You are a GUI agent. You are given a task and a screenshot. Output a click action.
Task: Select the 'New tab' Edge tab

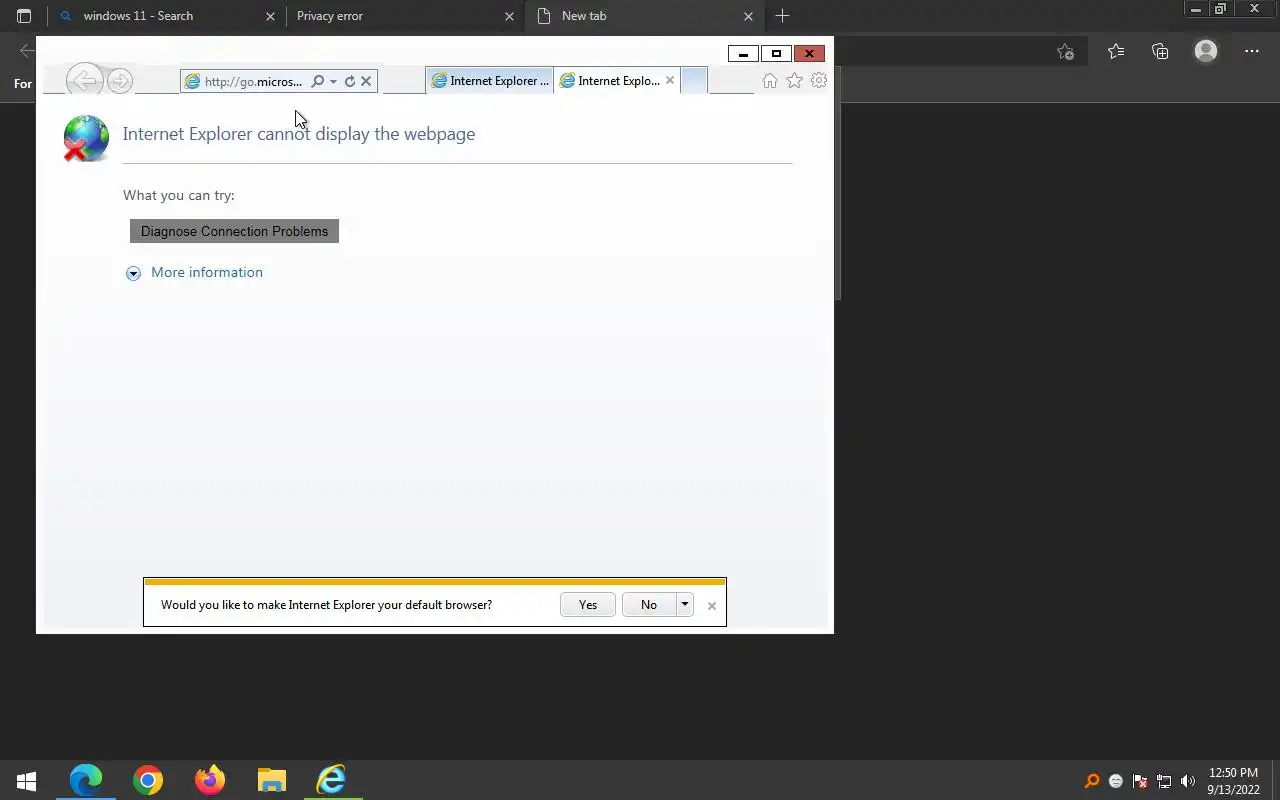pyautogui.click(x=645, y=16)
